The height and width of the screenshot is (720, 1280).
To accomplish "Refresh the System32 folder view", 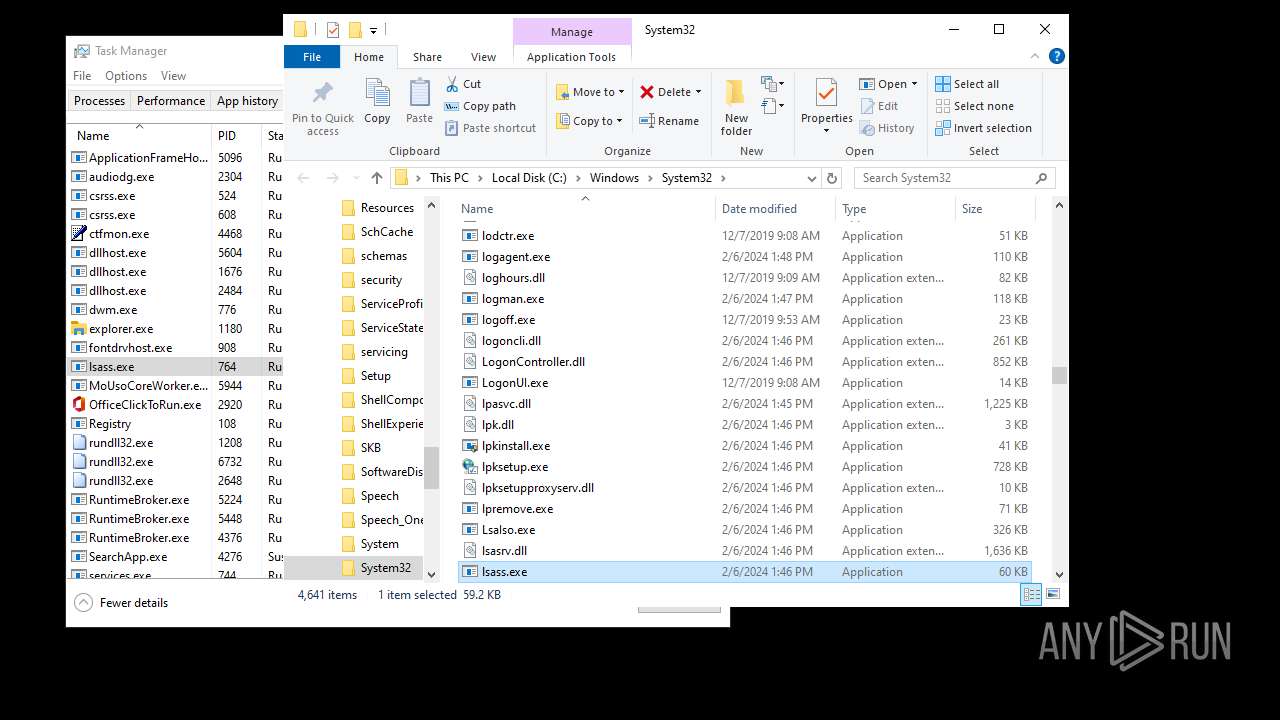I will pyautogui.click(x=832, y=178).
